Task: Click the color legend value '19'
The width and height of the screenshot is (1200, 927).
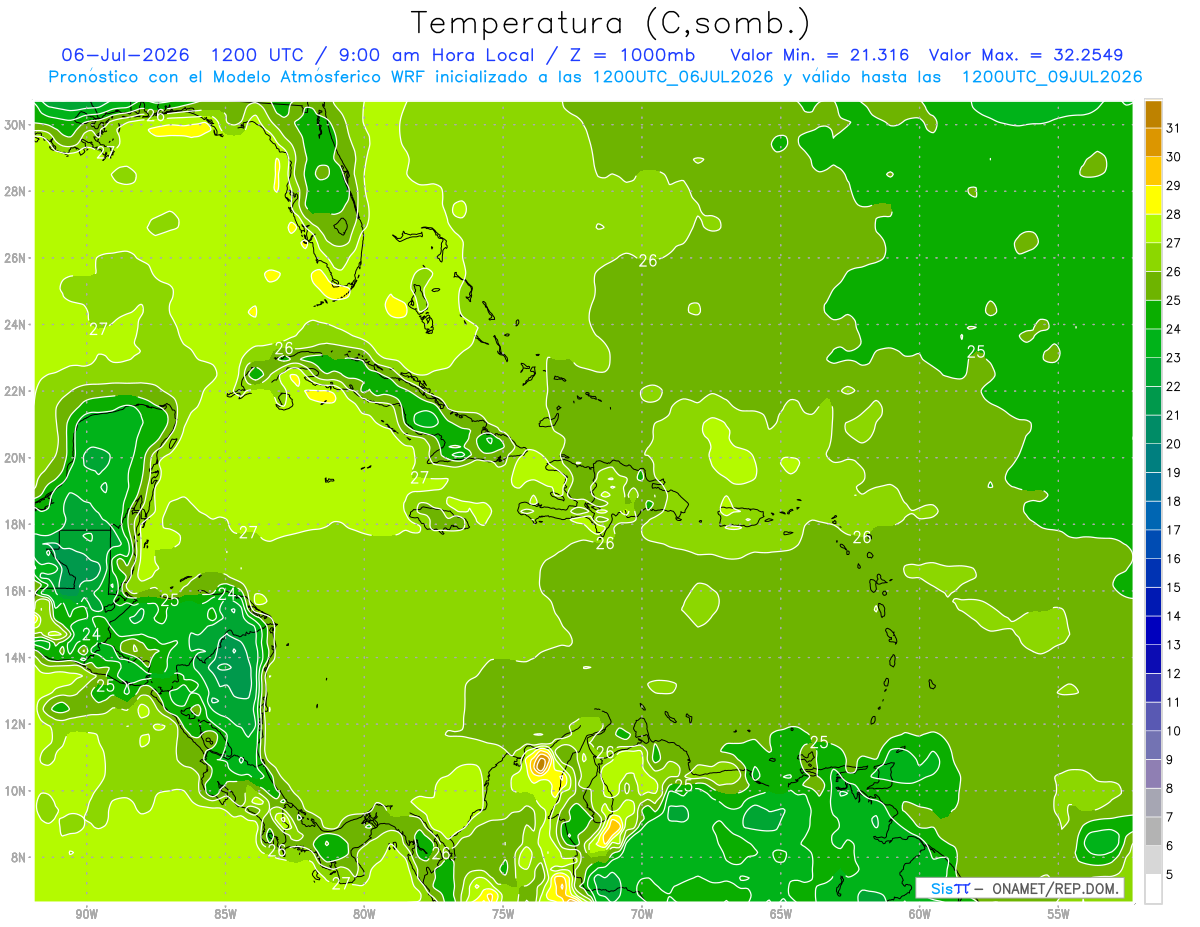Action: tap(1174, 473)
